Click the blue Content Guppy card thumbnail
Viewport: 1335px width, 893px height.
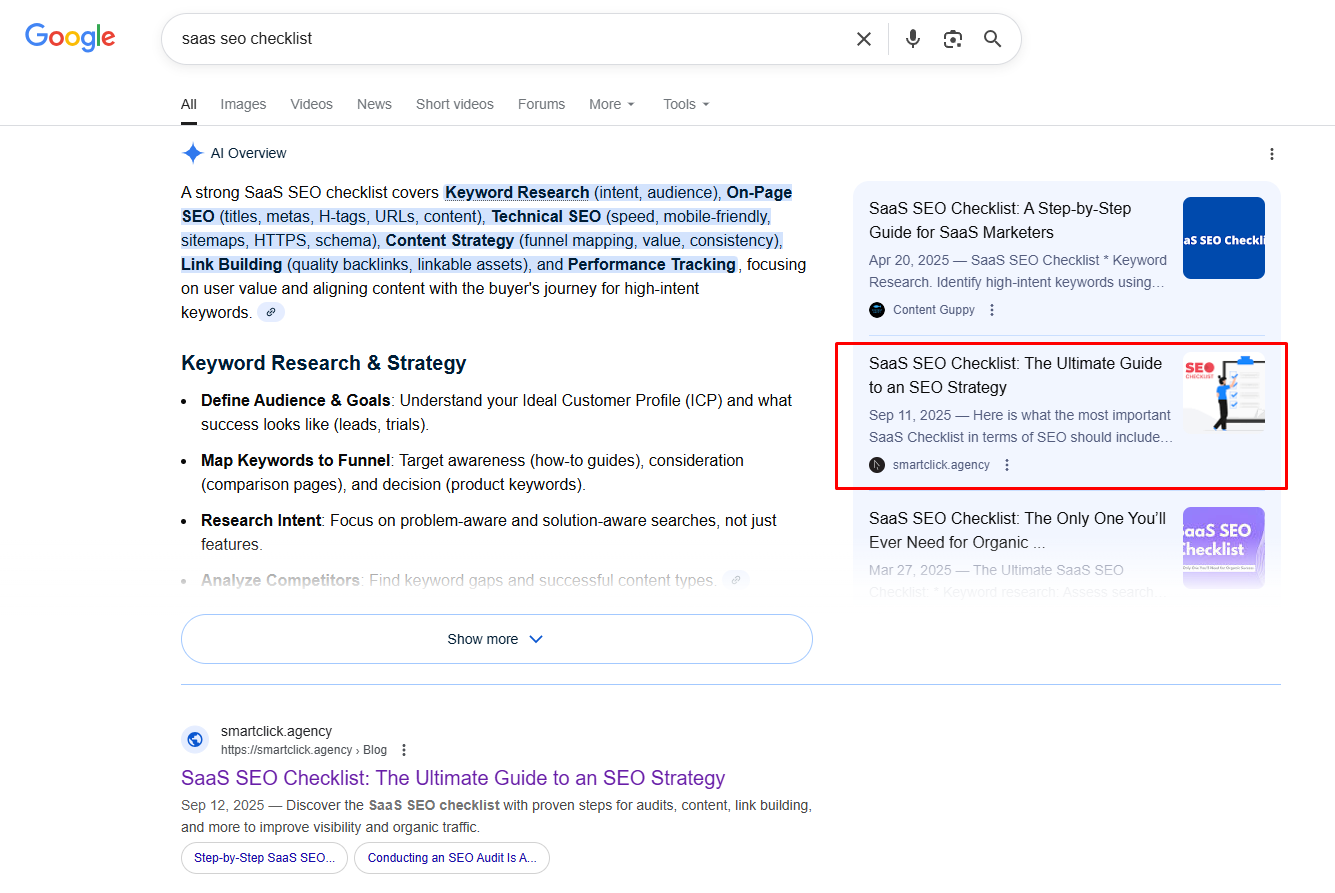(1223, 238)
